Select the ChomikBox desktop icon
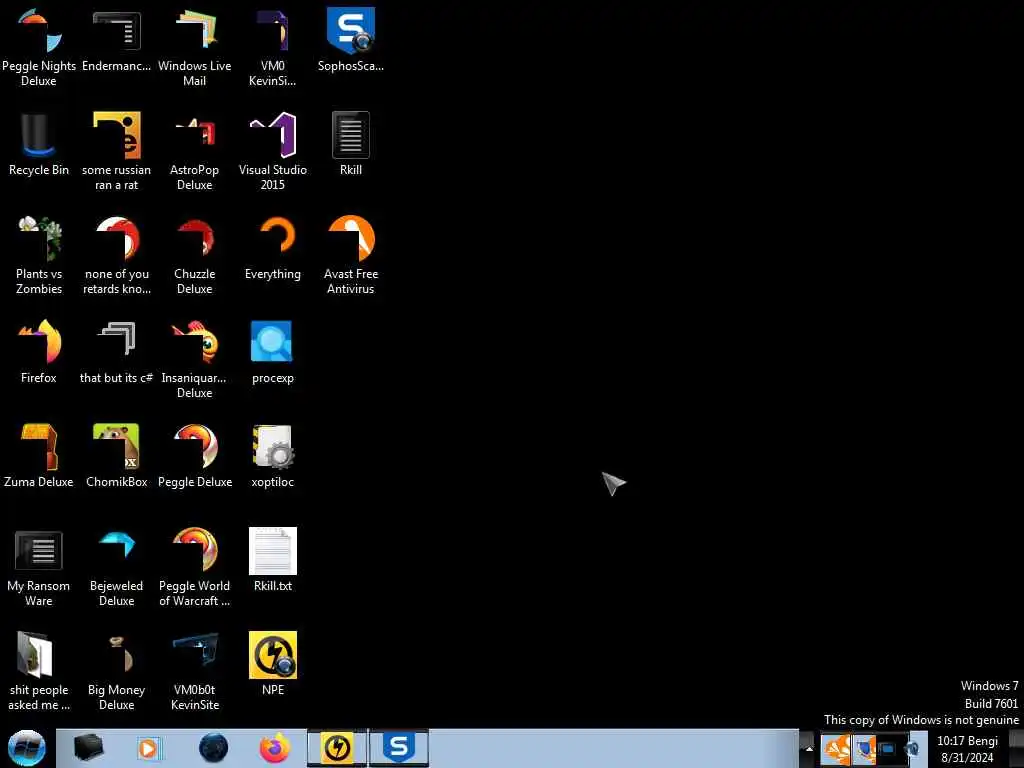Screen dimensions: 1024x768 click(116, 456)
